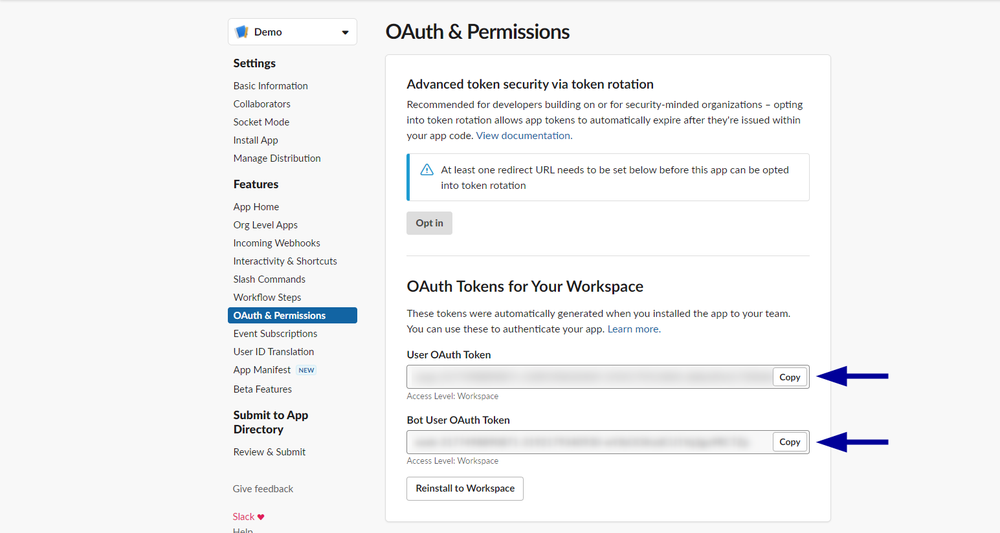
Task: Copy the User OAuth Token
Action: [x=790, y=377]
